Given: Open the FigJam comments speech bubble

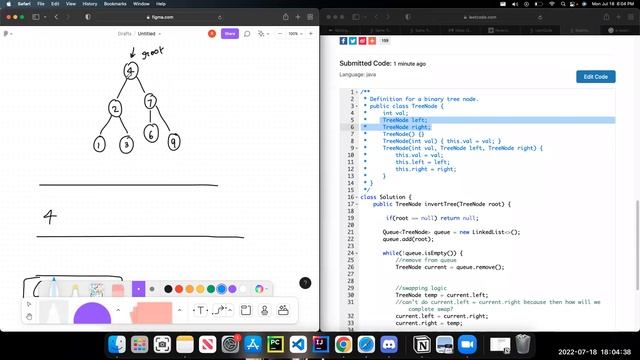Looking at the screenshot, I should [x=247, y=33].
